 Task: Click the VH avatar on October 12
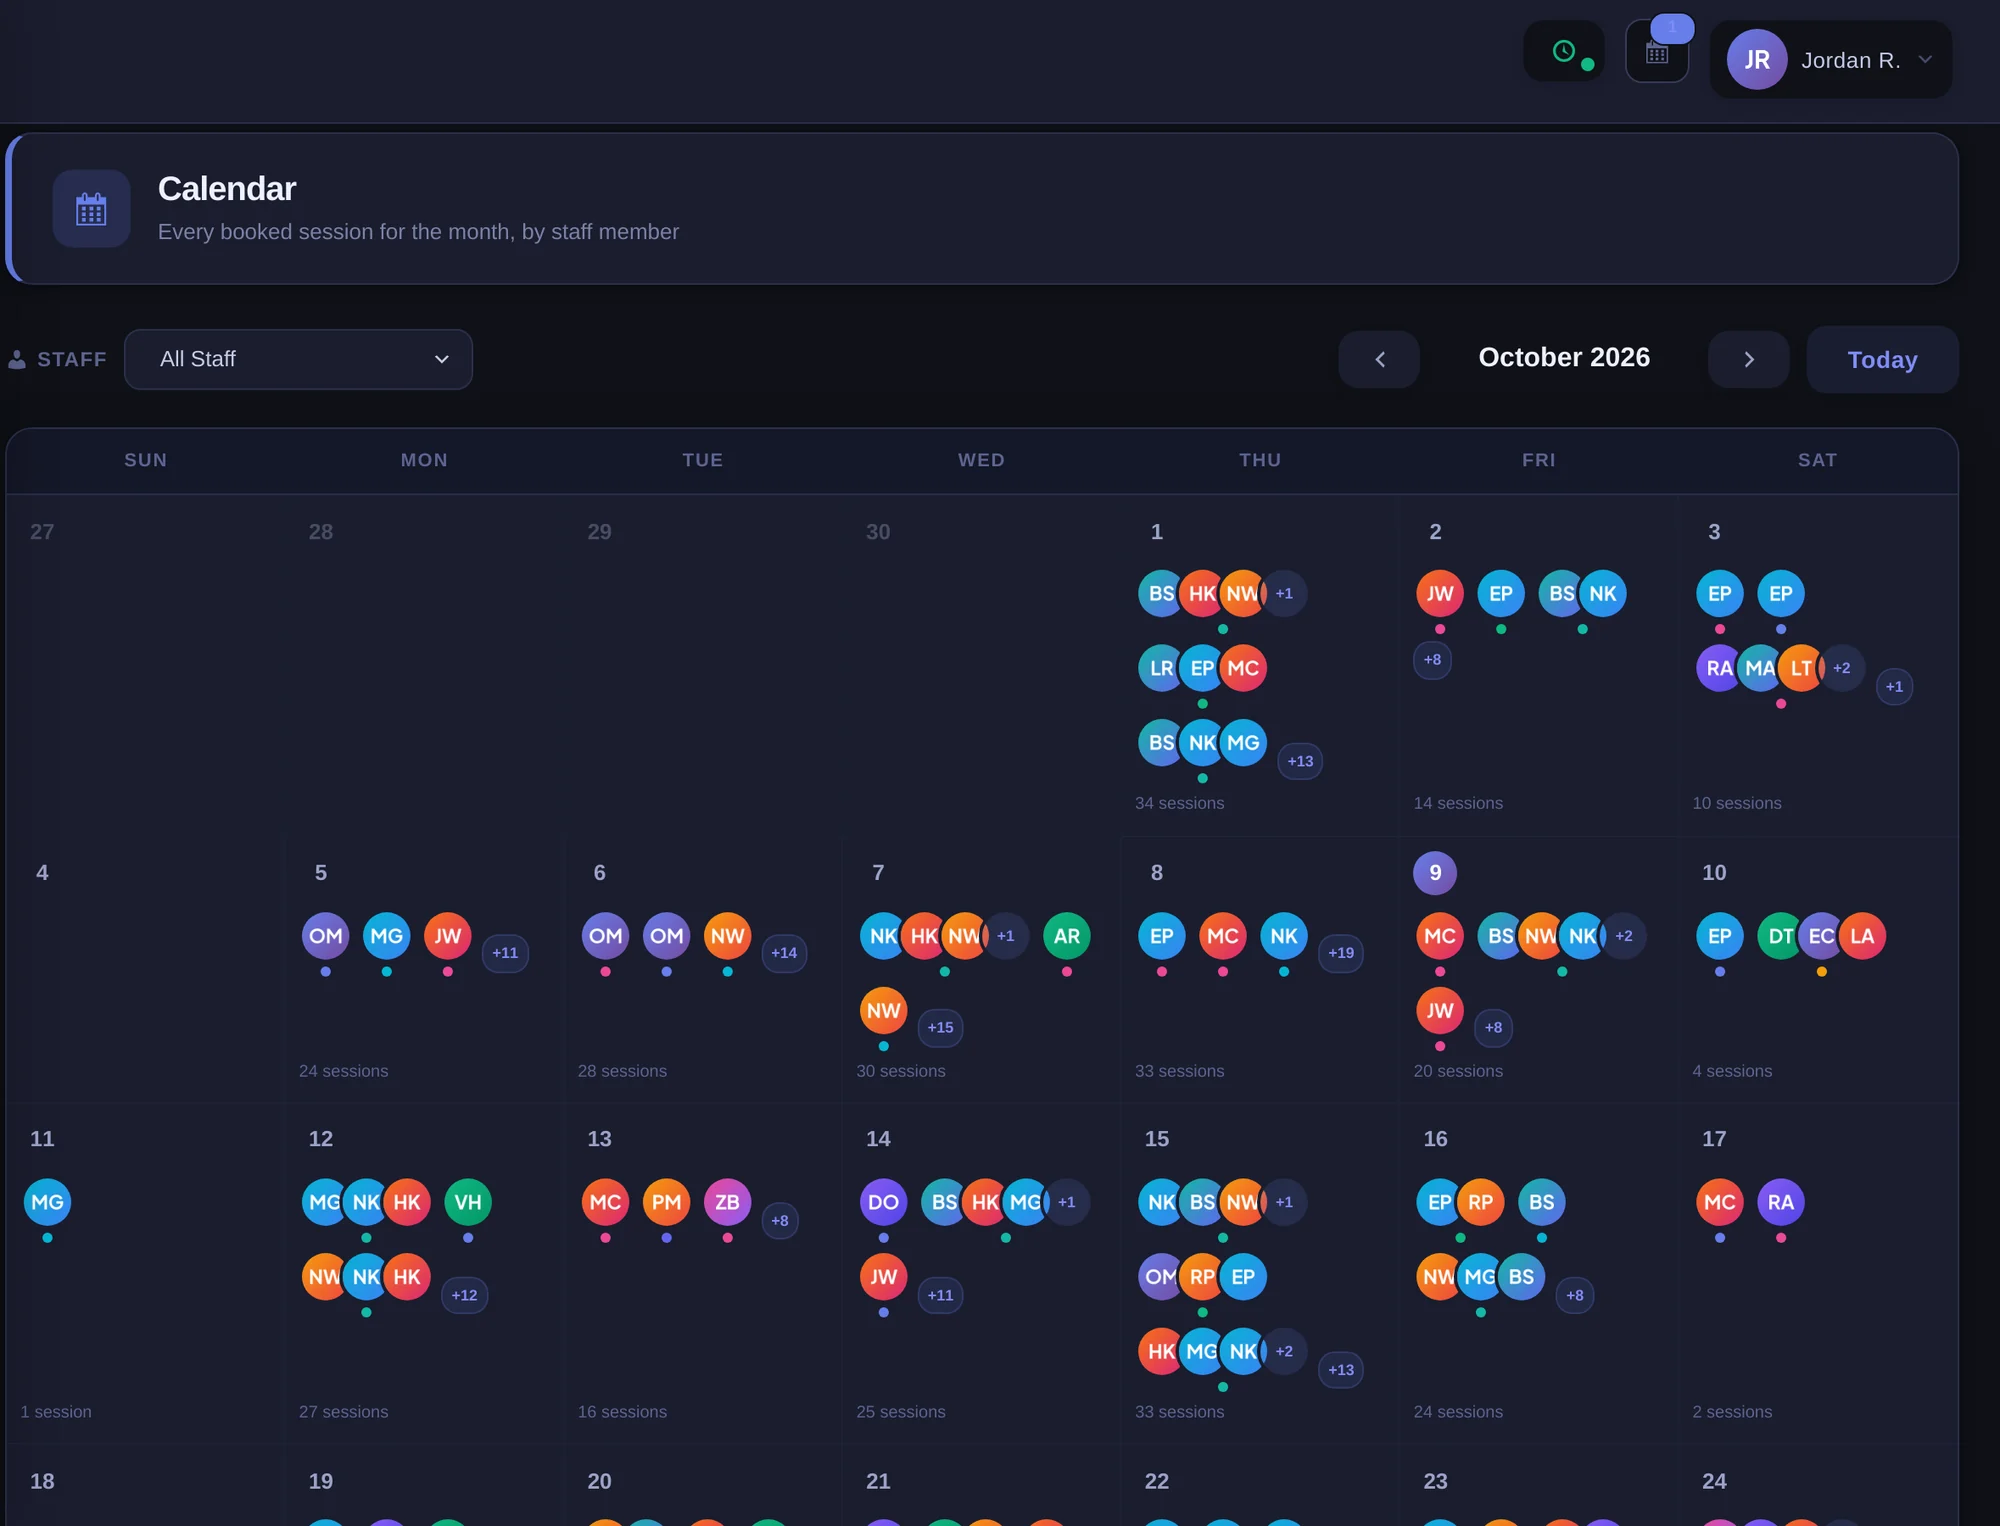pos(468,1202)
